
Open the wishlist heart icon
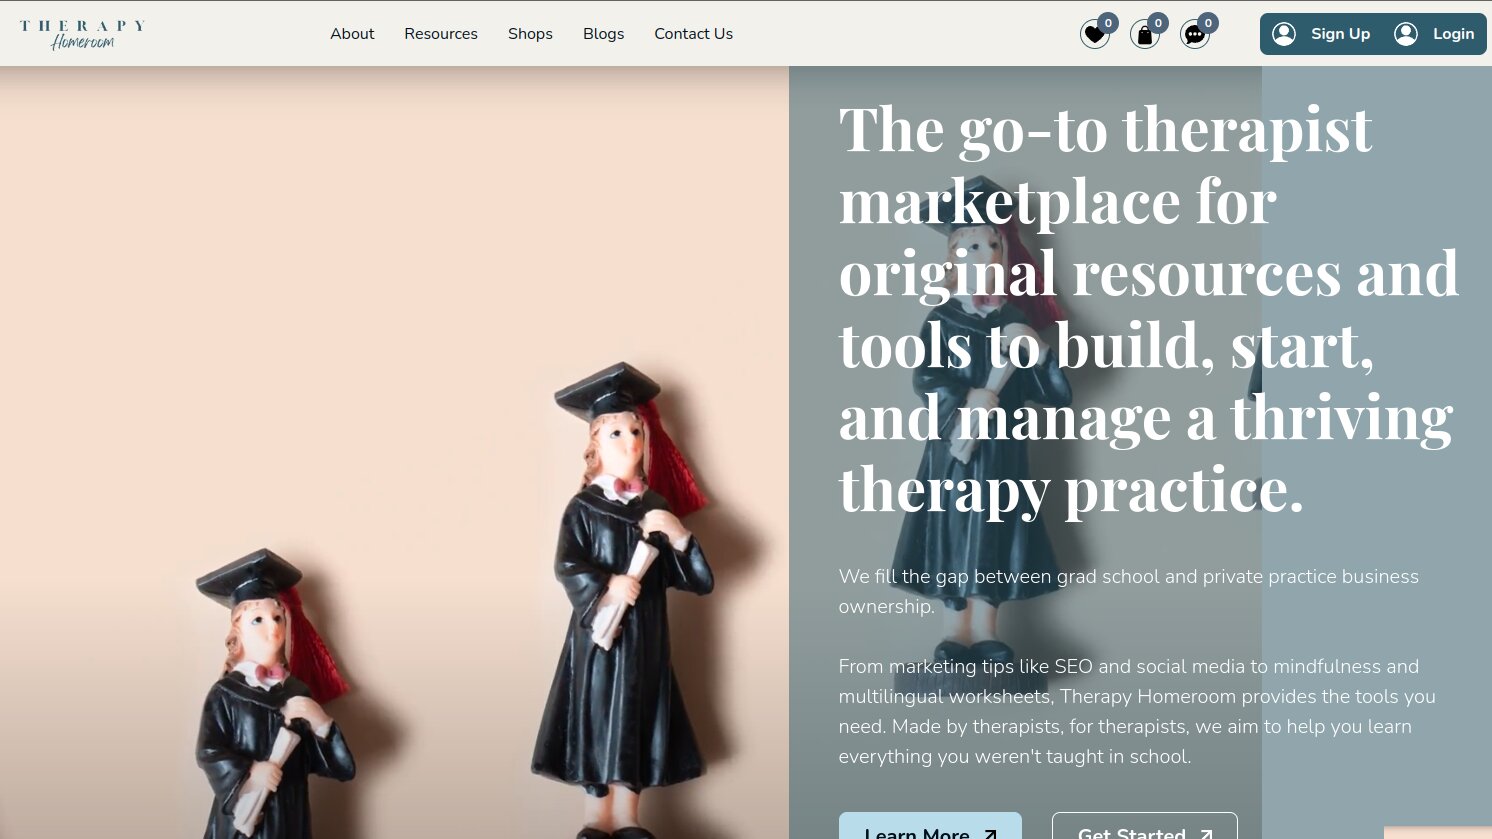(x=1094, y=35)
